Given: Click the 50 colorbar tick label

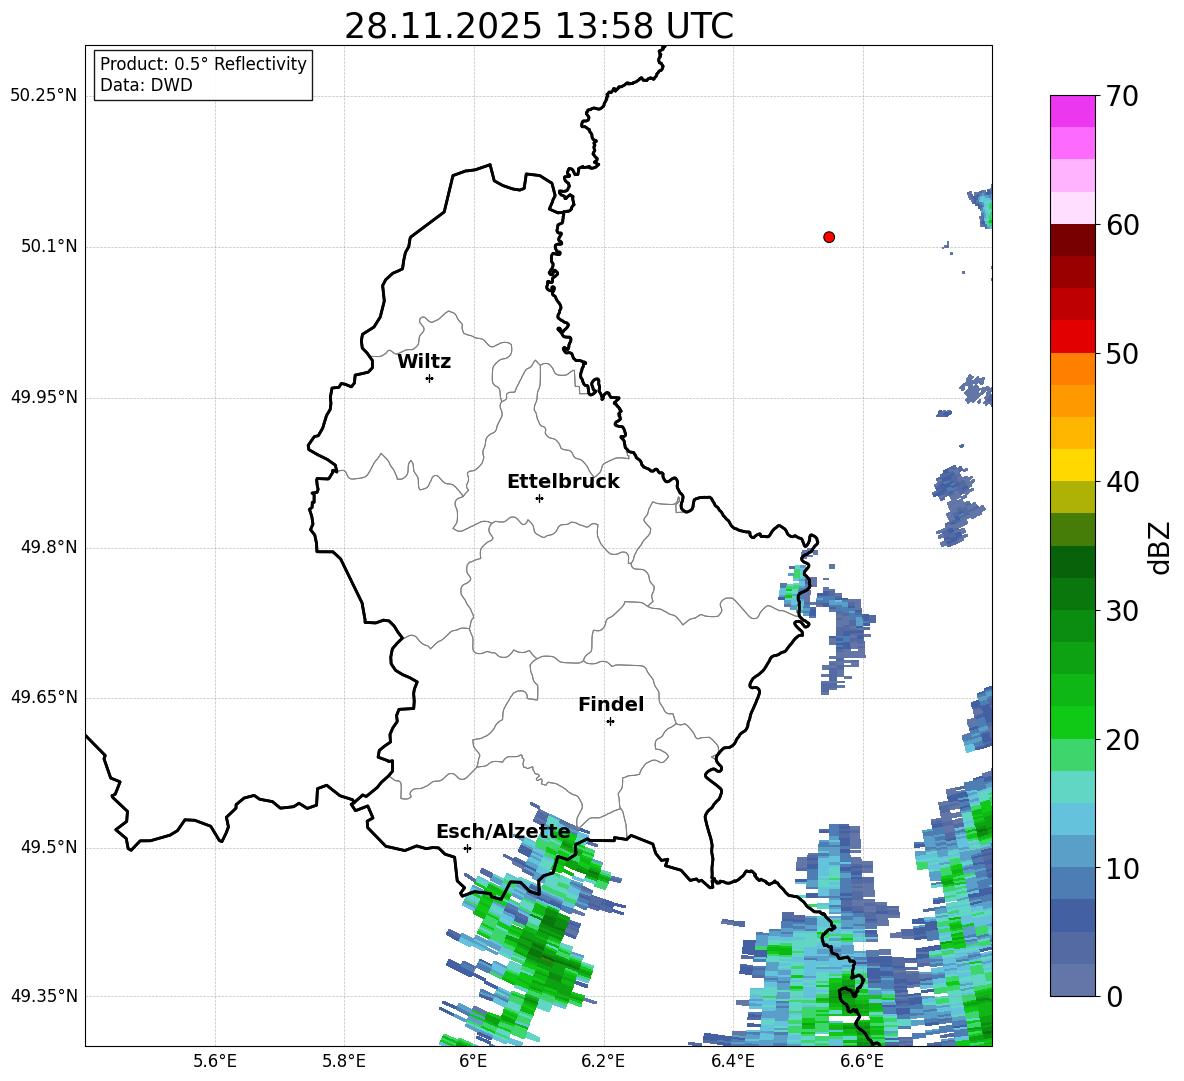Looking at the screenshot, I should tap(1122, 354).
